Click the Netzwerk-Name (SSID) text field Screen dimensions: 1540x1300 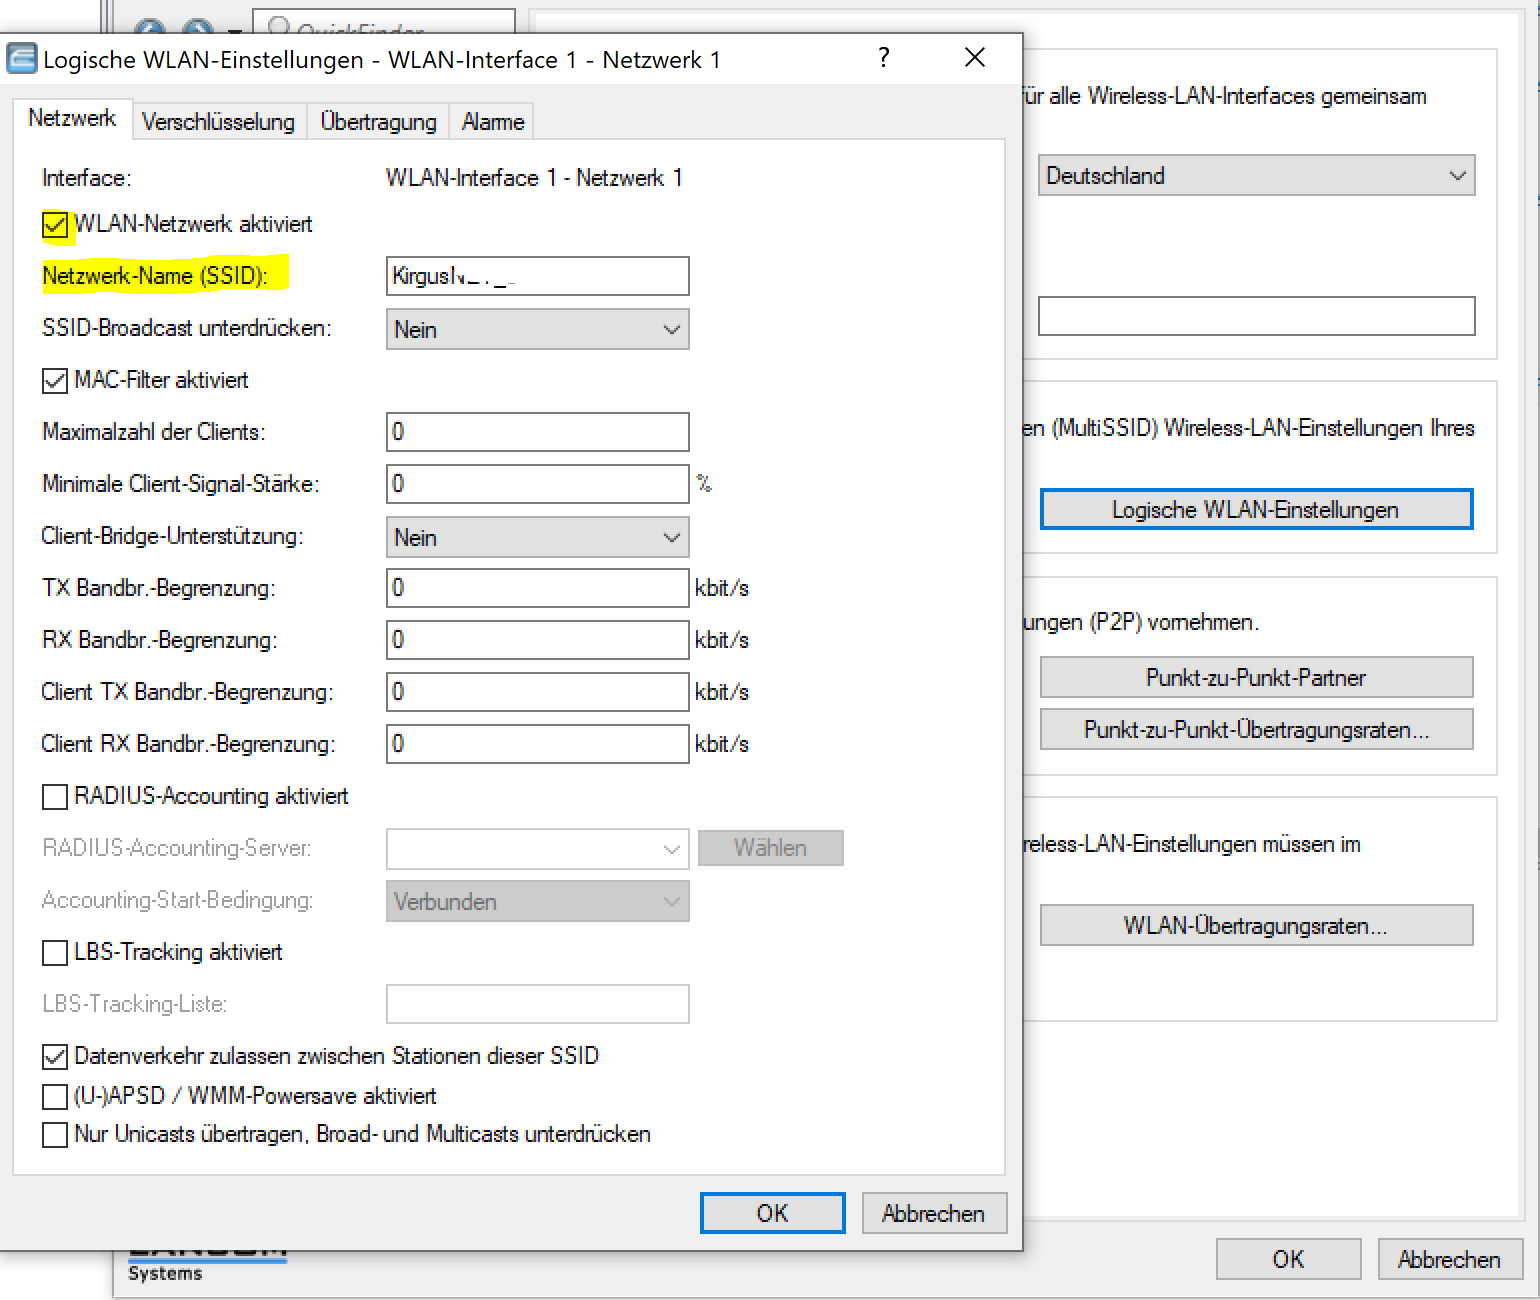pyautogui.click(x=537, y=277)
